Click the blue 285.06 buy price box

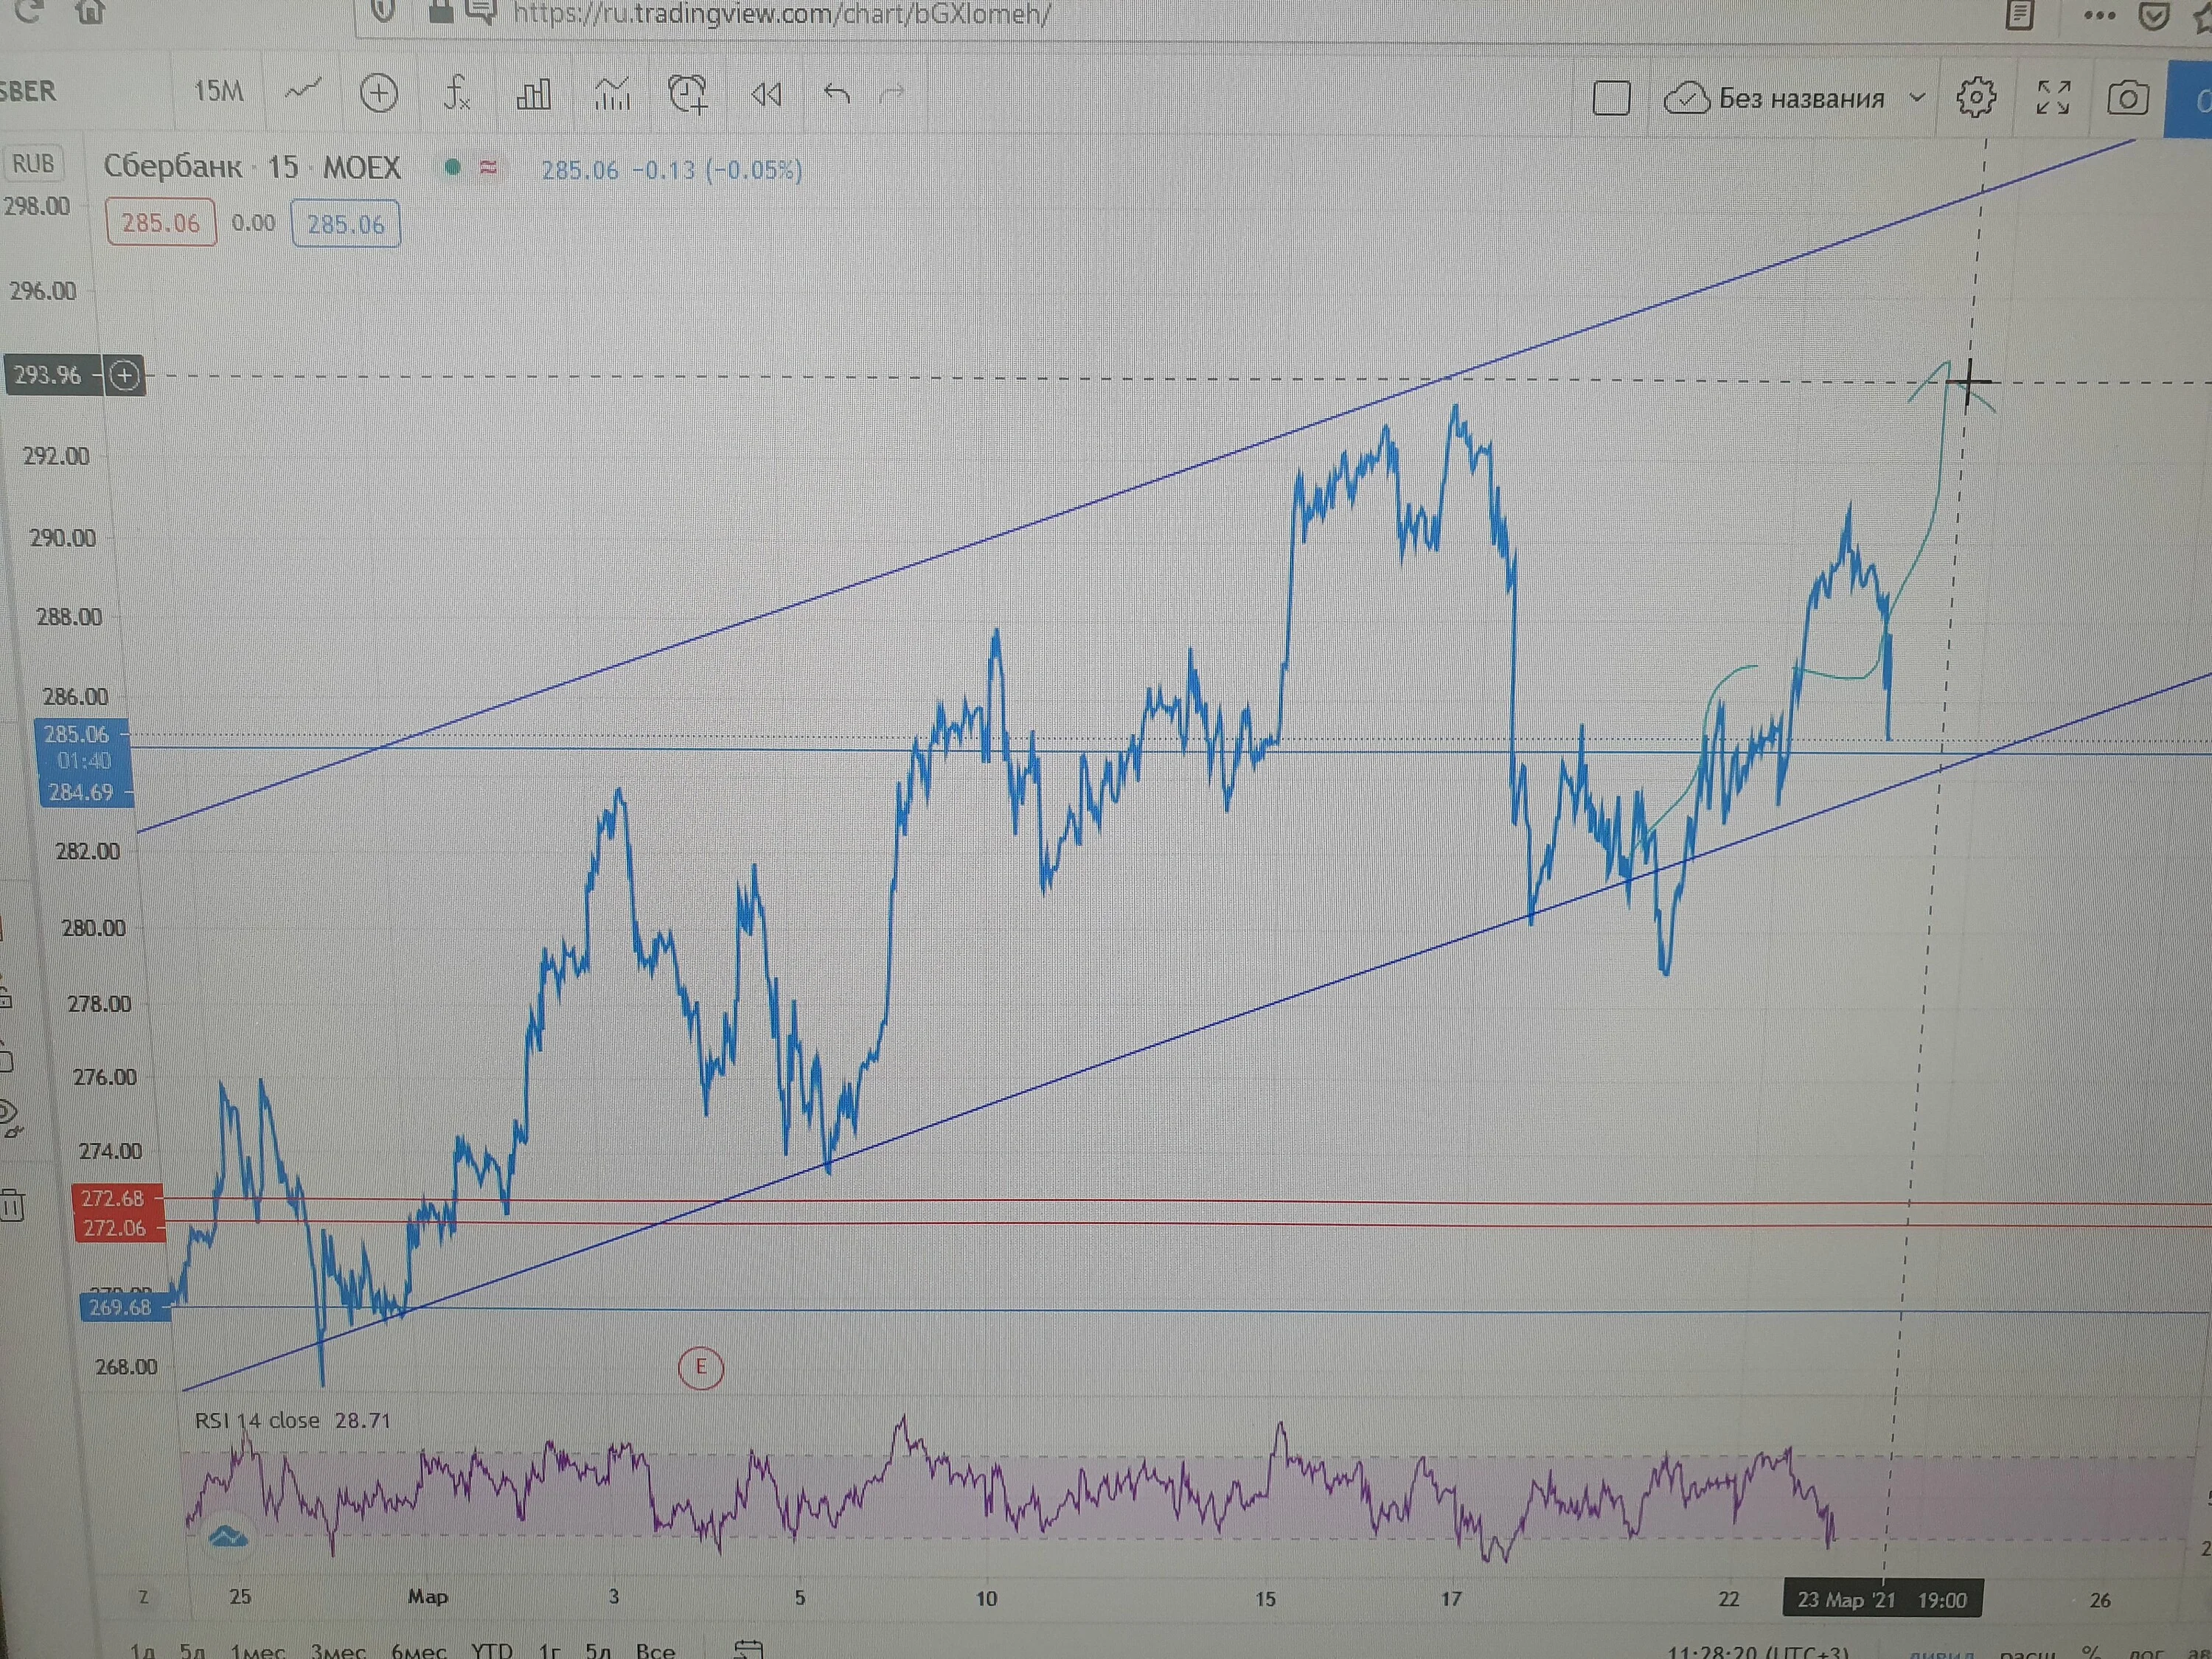[346, 223]
